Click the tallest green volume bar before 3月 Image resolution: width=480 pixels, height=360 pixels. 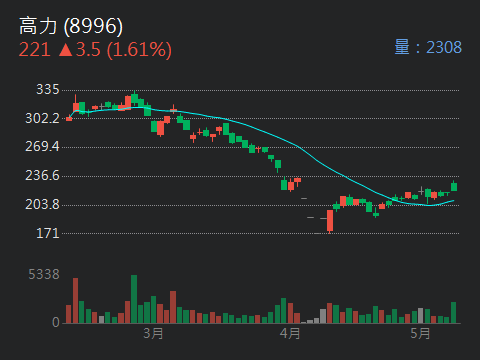tap(134, 299)
